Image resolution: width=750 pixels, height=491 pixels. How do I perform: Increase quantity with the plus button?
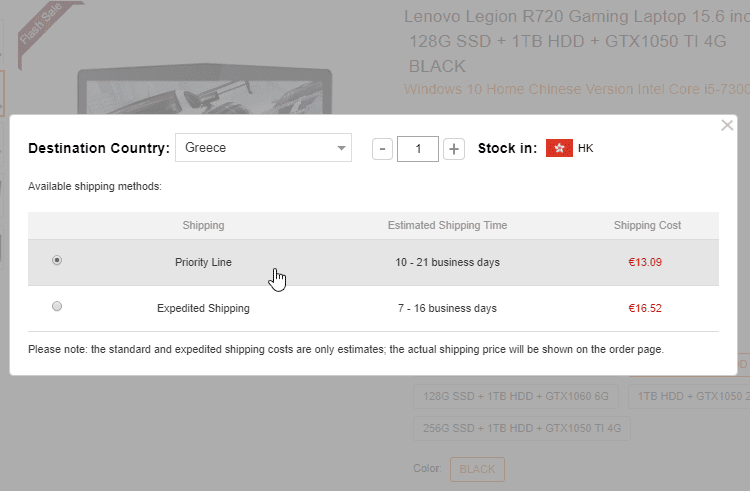pos(454,148)
